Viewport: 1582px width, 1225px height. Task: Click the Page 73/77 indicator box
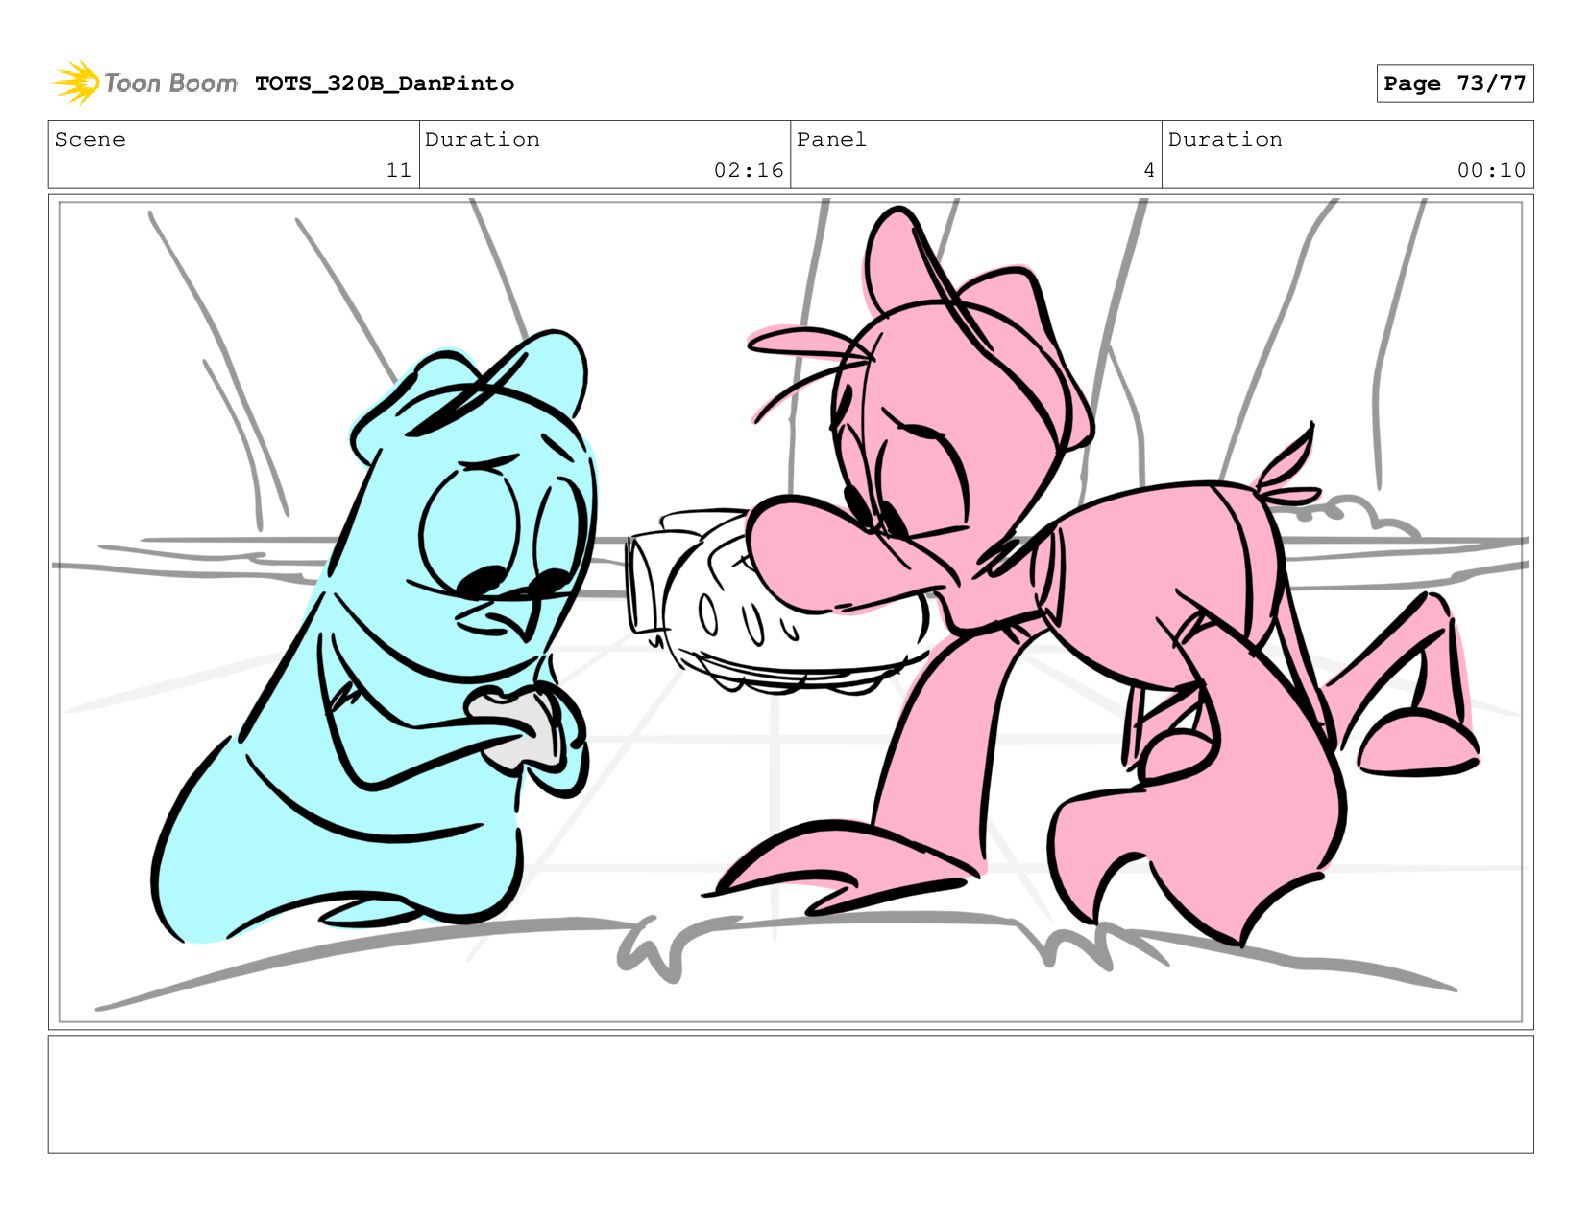point(1454,83)
